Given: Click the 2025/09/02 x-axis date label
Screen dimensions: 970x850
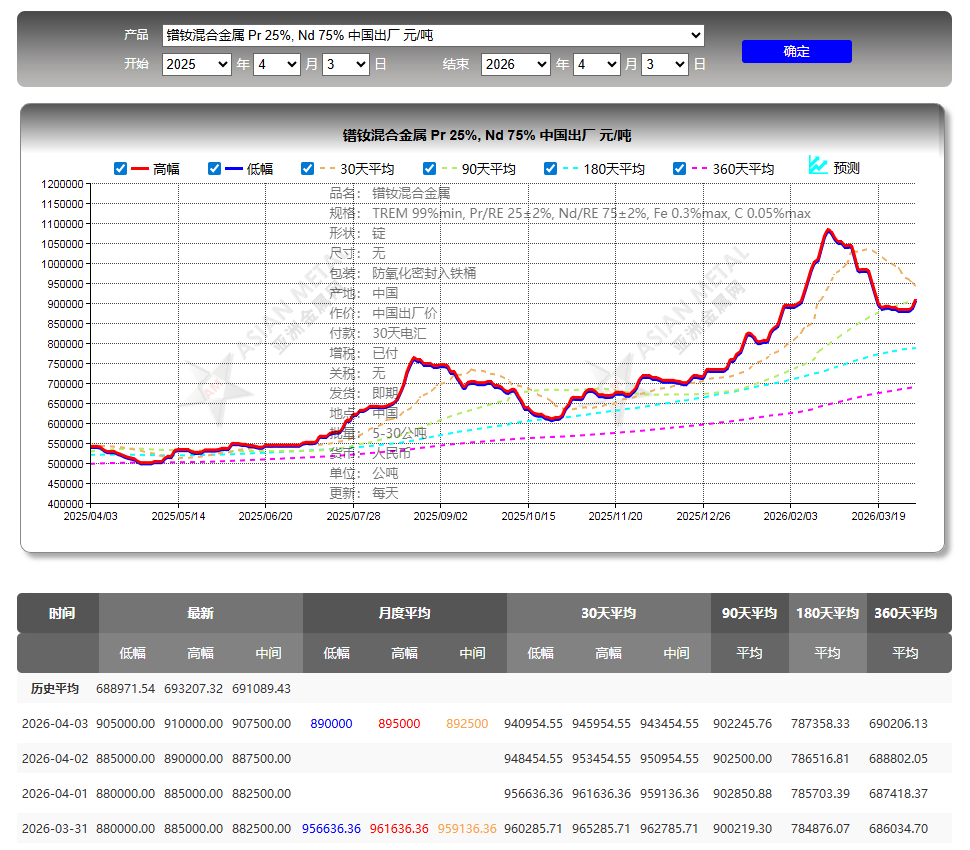Looking at the screenshot, I should click(x=440, y=516).
